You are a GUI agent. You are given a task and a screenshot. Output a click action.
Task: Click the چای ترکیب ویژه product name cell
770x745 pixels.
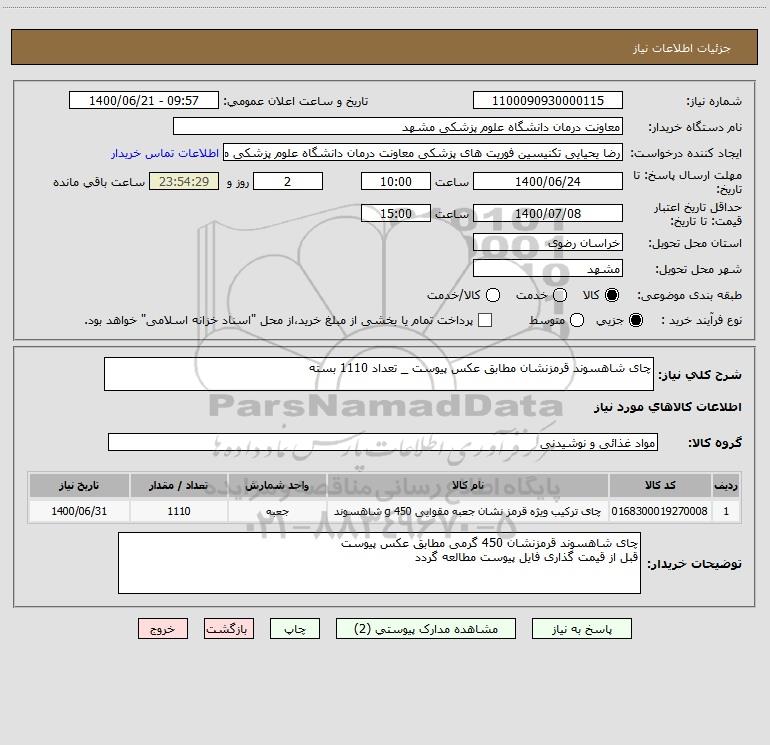(x=468, y=511)
